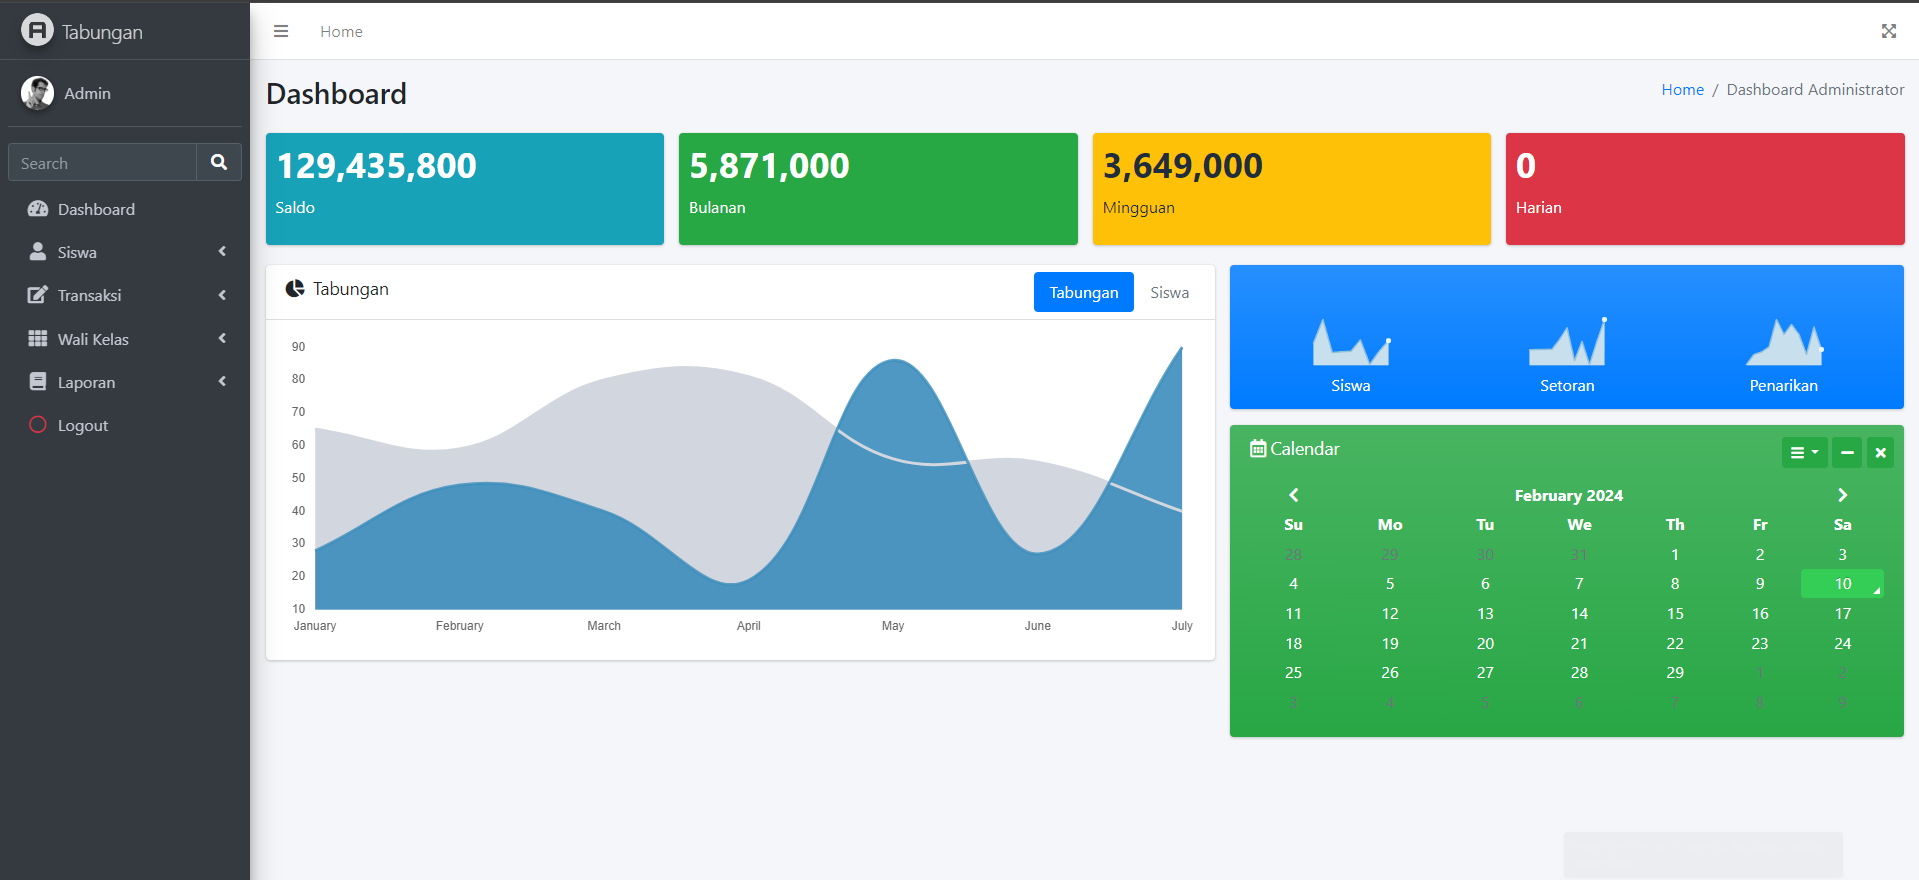
Task: Click the fullscreen expand icon
Action: 1888,31
